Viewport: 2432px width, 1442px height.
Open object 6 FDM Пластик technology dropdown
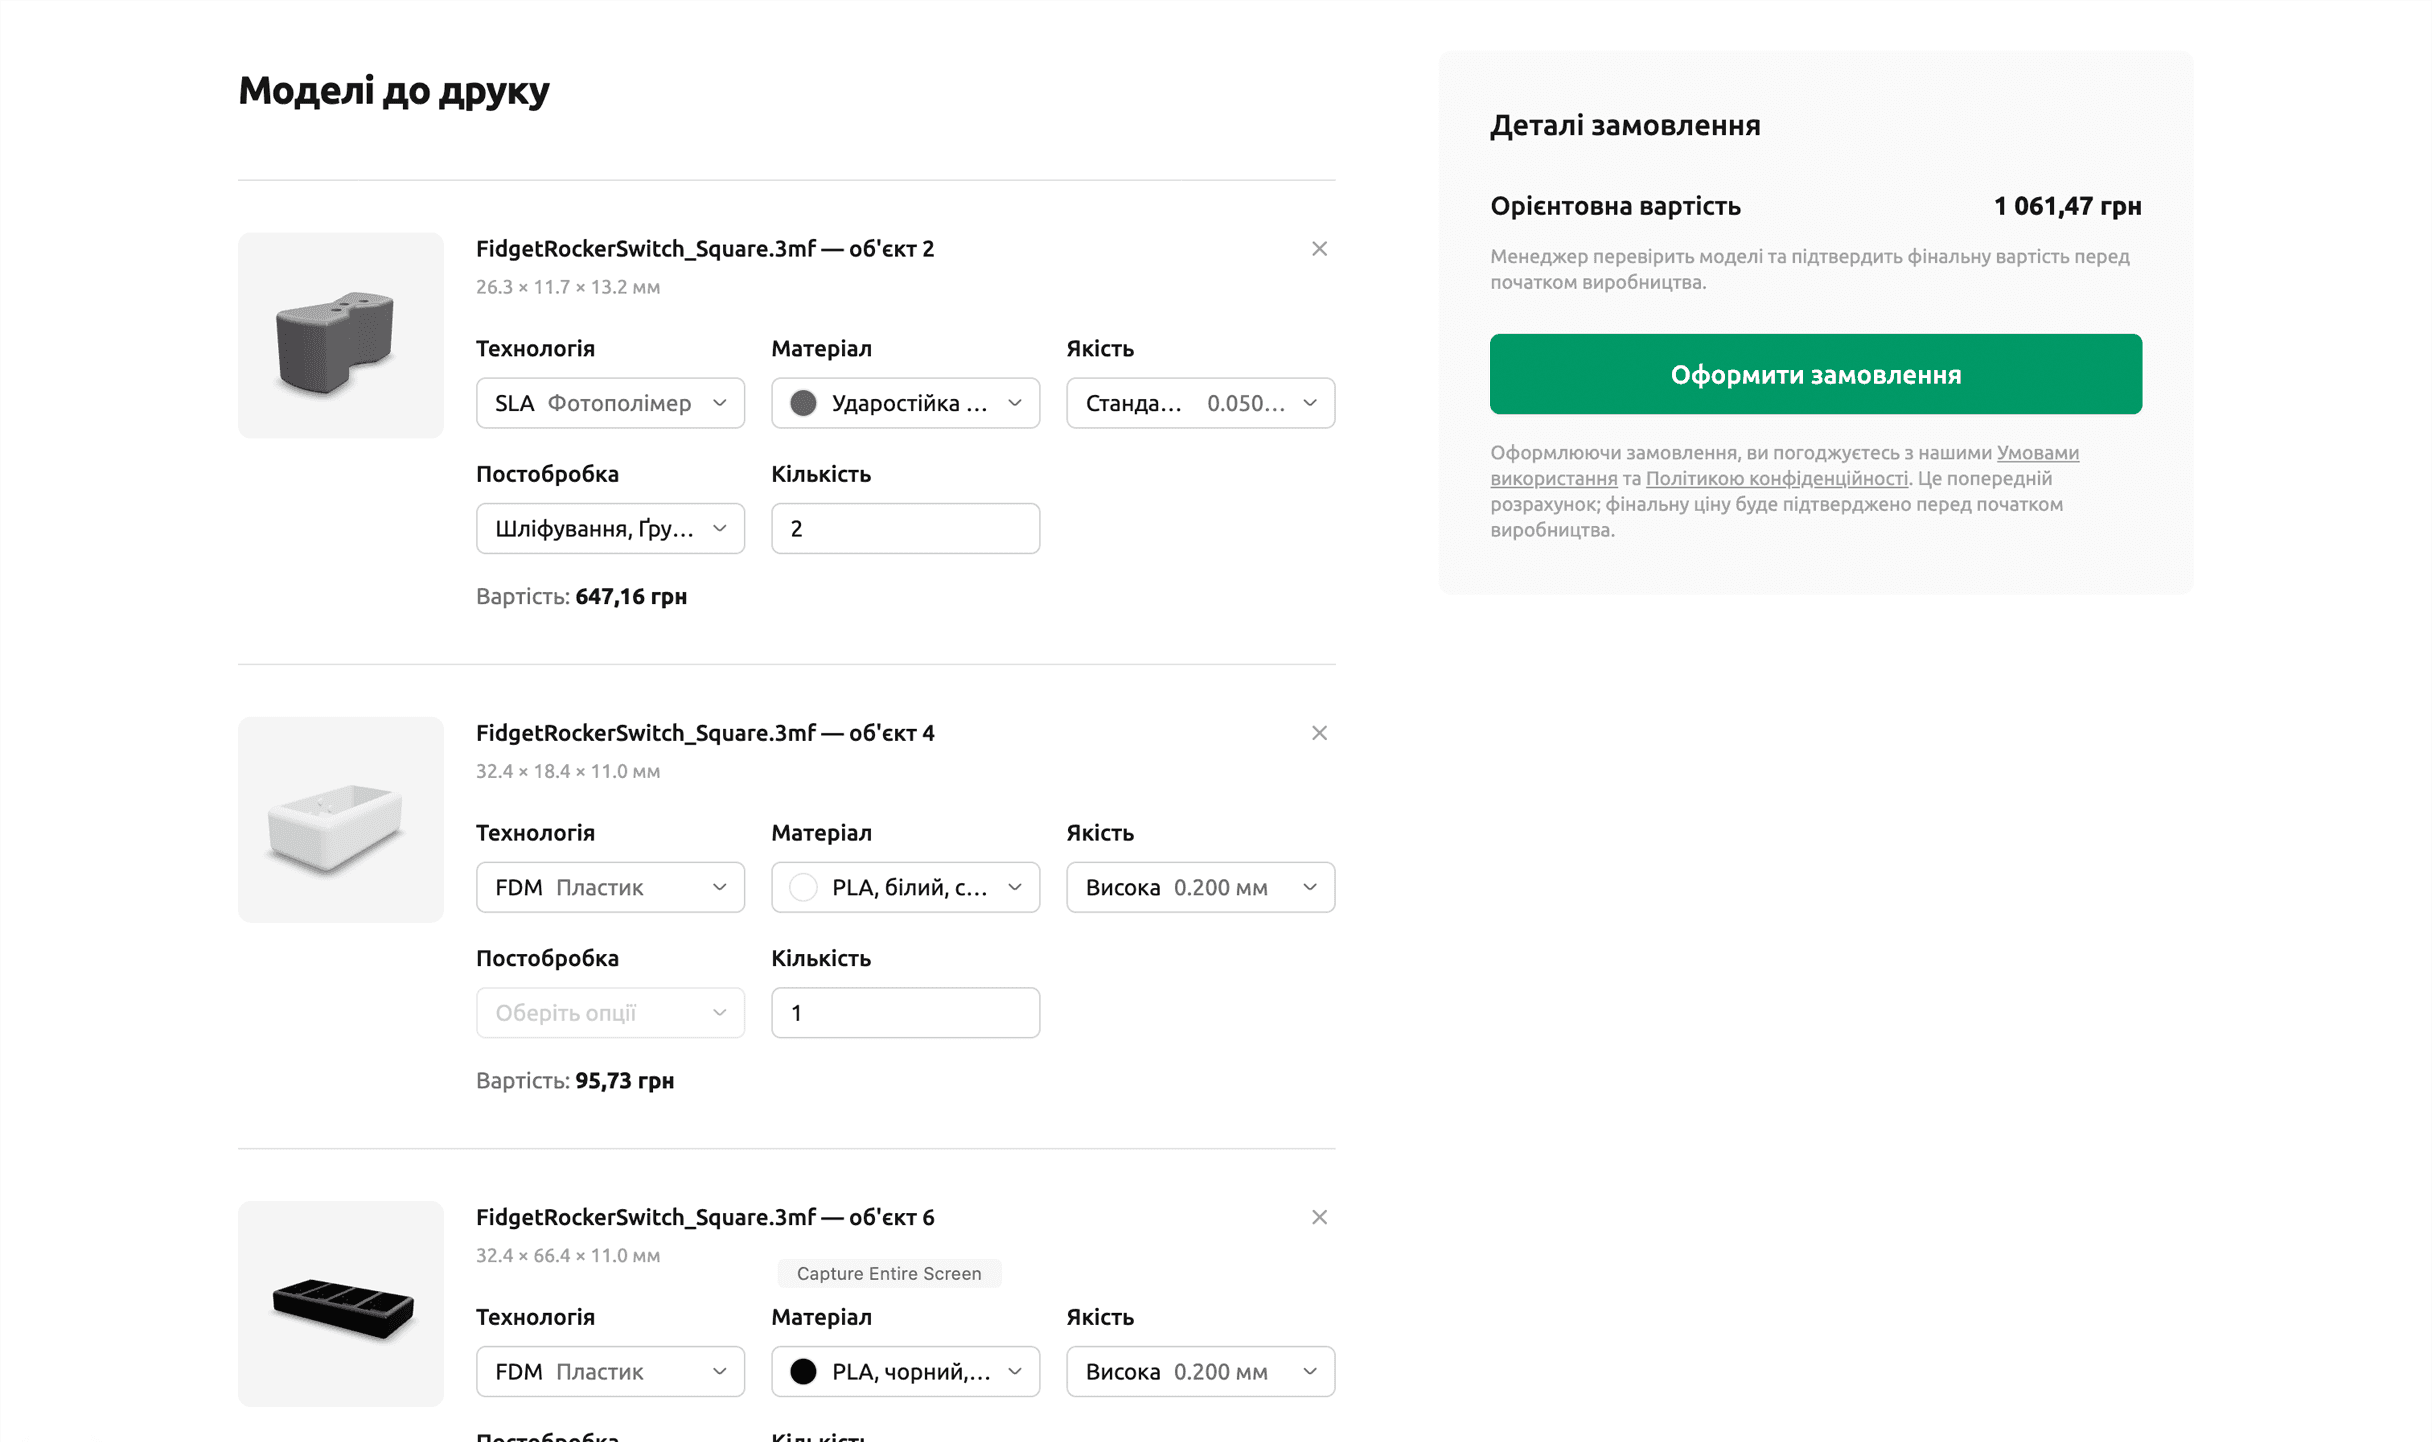(610, 1371)
